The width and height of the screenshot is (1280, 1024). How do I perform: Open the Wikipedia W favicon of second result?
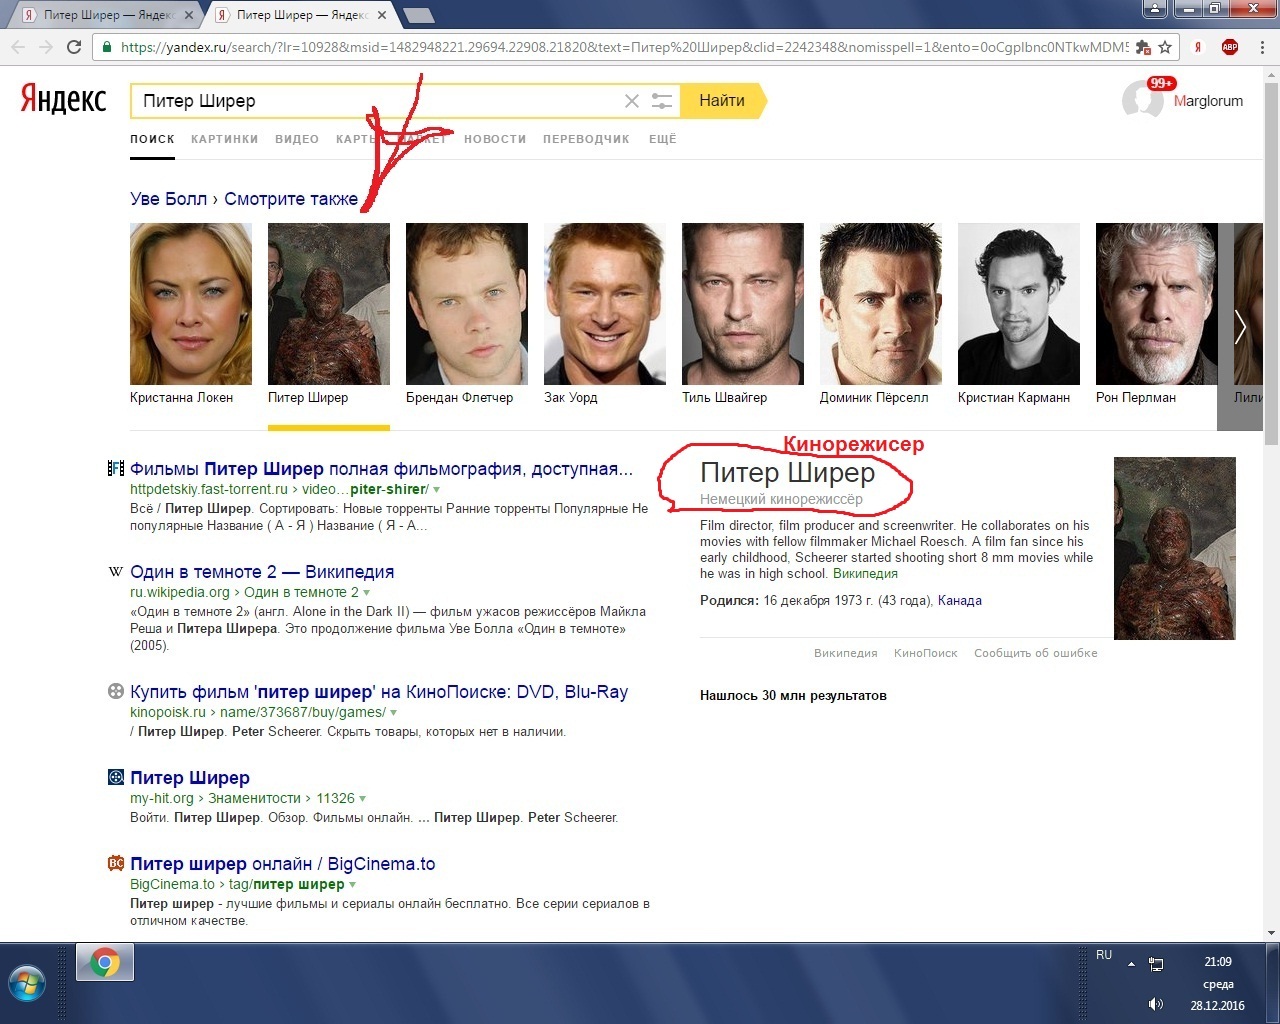116,572
